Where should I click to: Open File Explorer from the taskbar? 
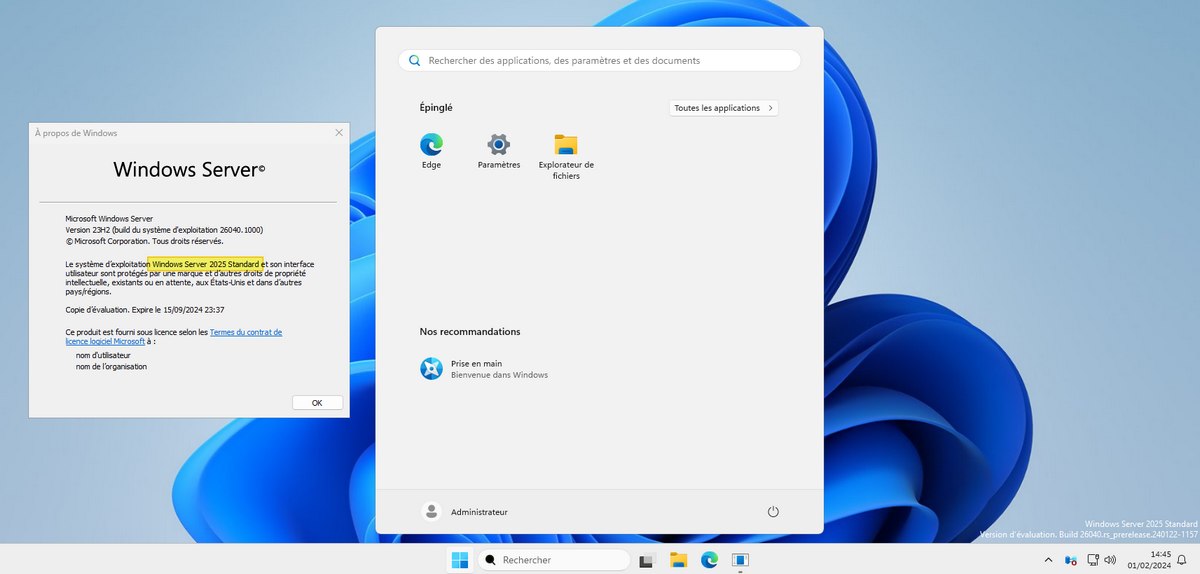[x=678, y=560]
